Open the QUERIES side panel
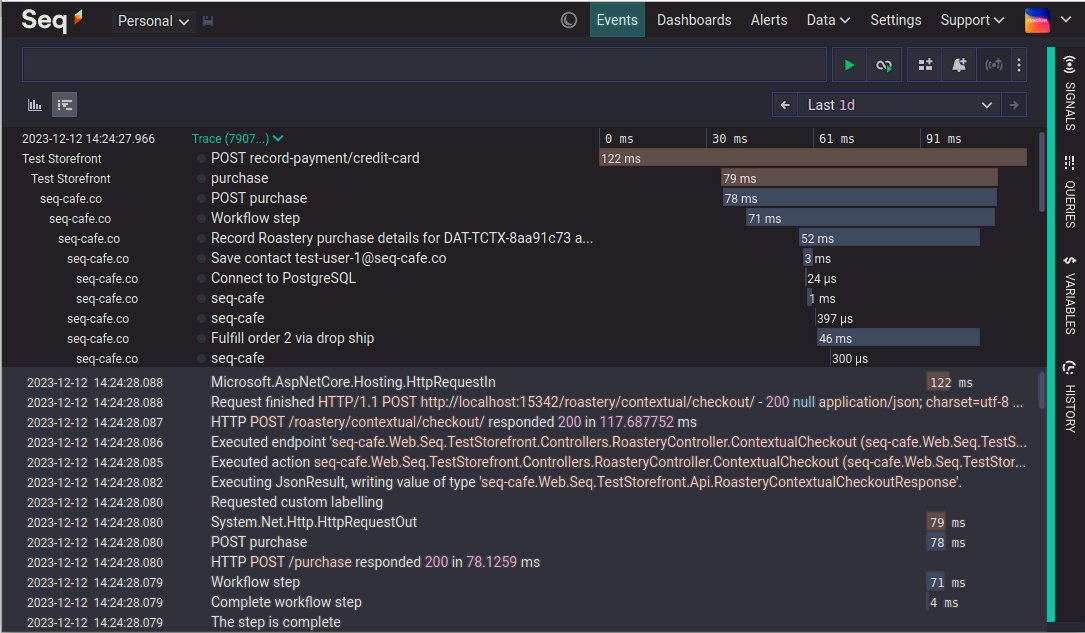Screen dimensions: 1085x633 click(1070, 192)
